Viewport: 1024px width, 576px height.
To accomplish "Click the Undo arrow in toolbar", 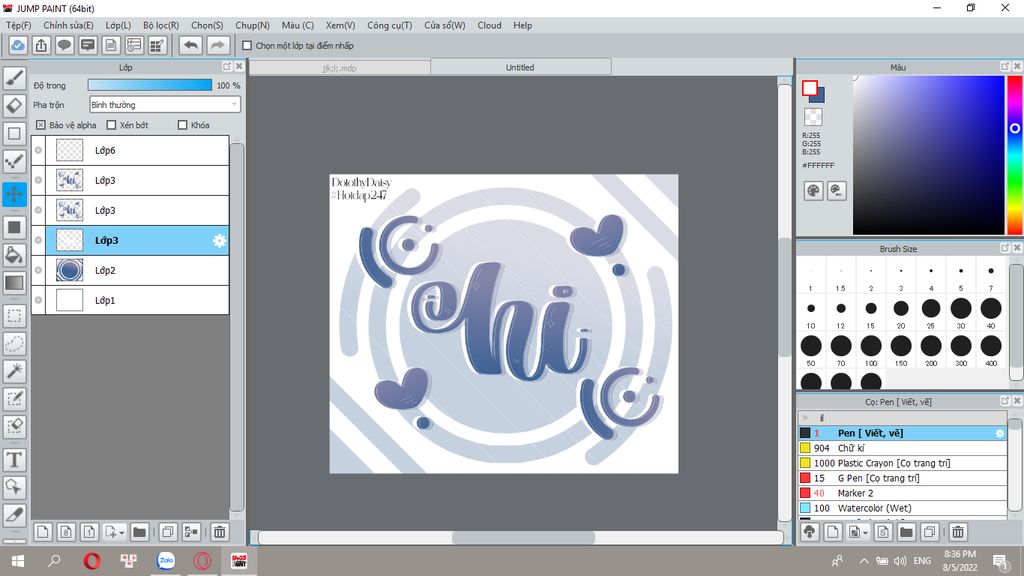I will (191, 45).
